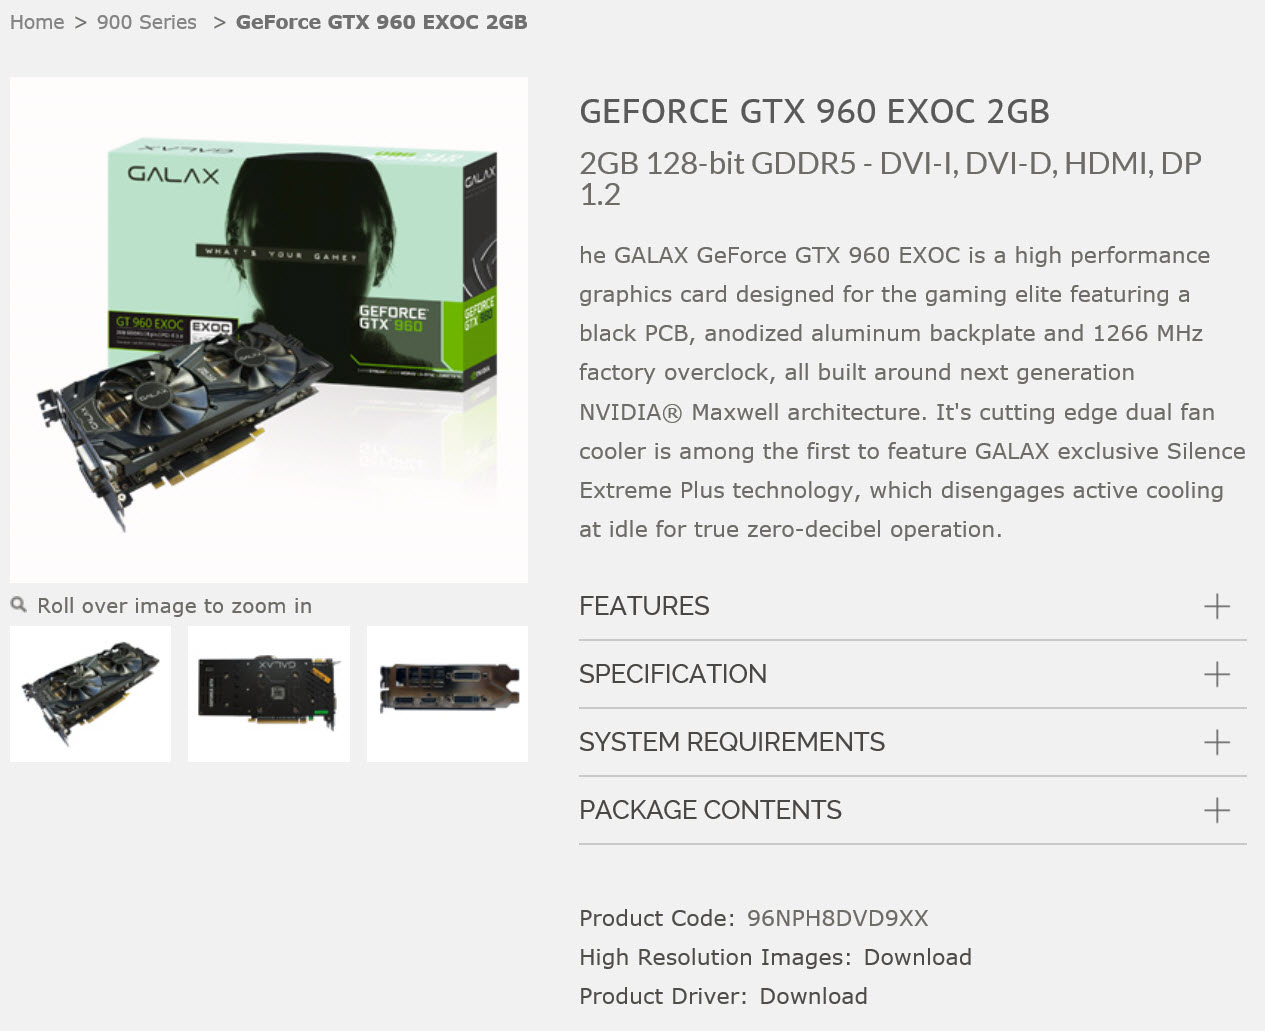The image size is (1265, 1031).
Task: Open SYSTEM REQUIREMENTS via its plus icon
Action: click(1216, 742)
